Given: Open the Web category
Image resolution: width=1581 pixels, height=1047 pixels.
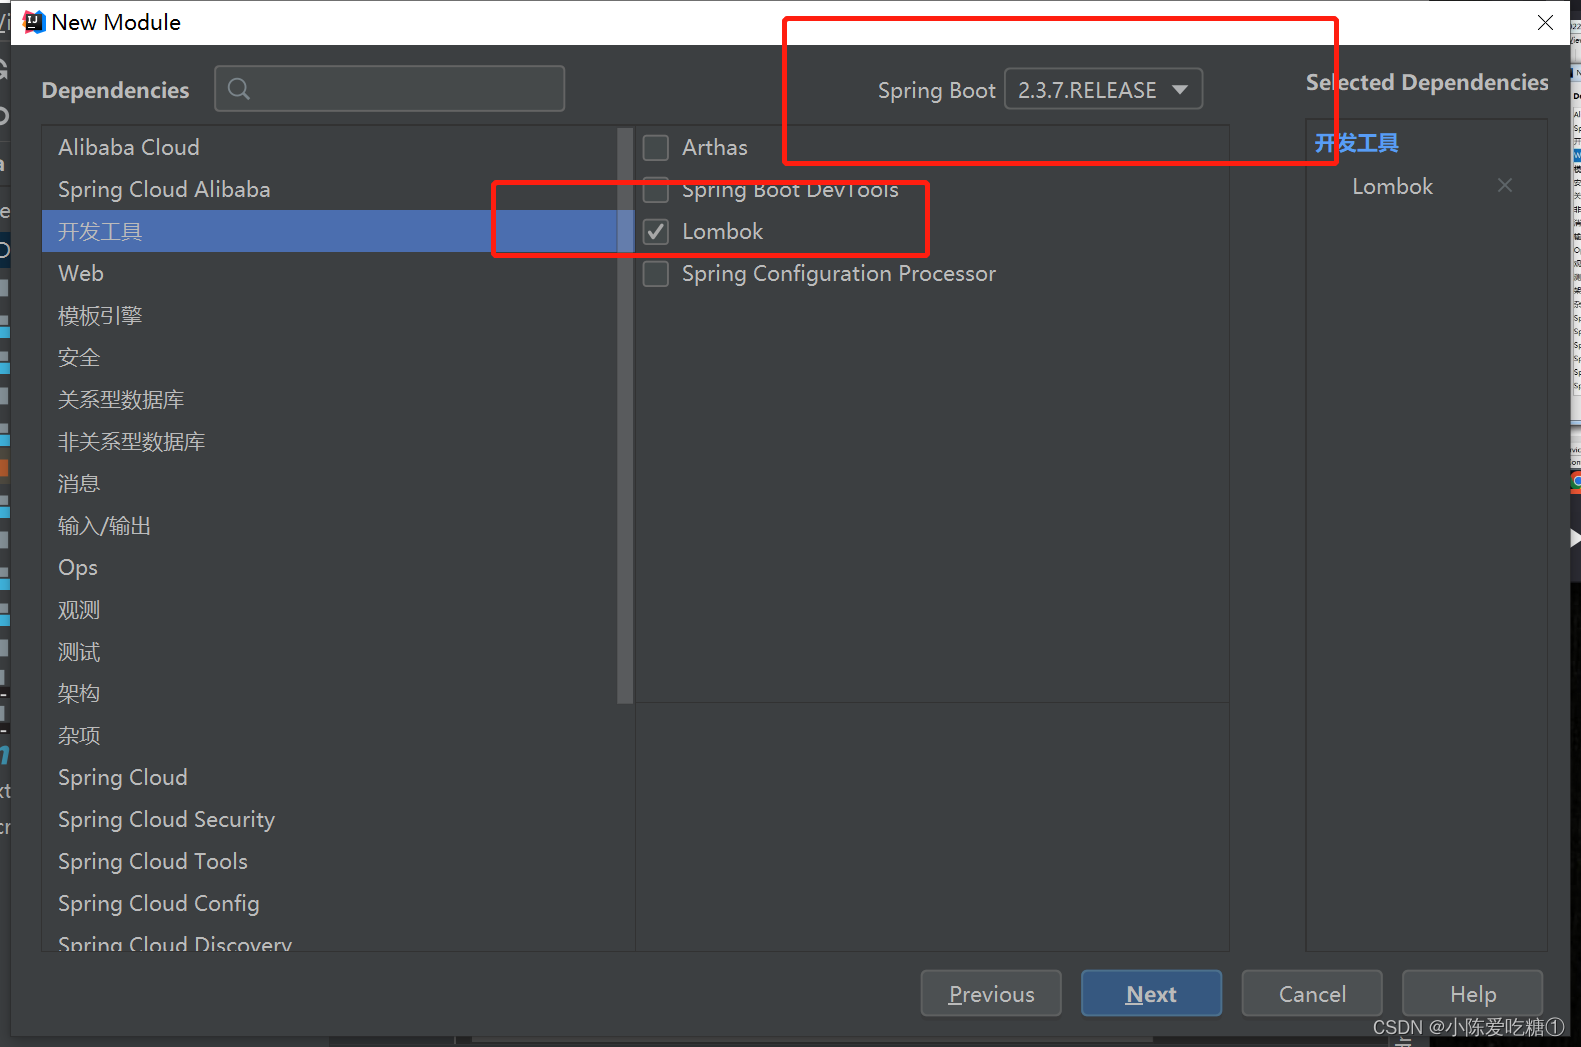Looking at the screenshot, I should click(330, 274).
